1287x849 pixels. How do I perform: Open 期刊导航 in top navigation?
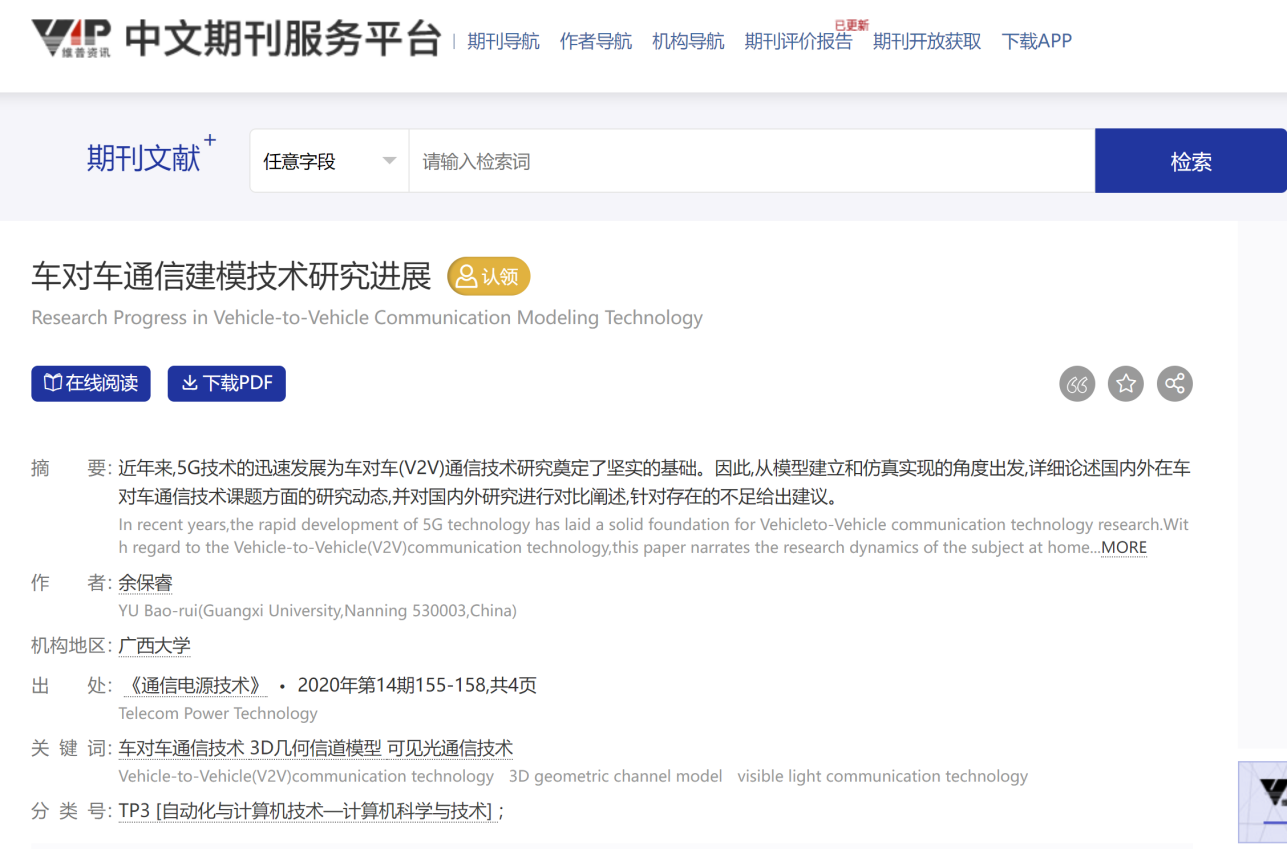(x=503, y=41)
